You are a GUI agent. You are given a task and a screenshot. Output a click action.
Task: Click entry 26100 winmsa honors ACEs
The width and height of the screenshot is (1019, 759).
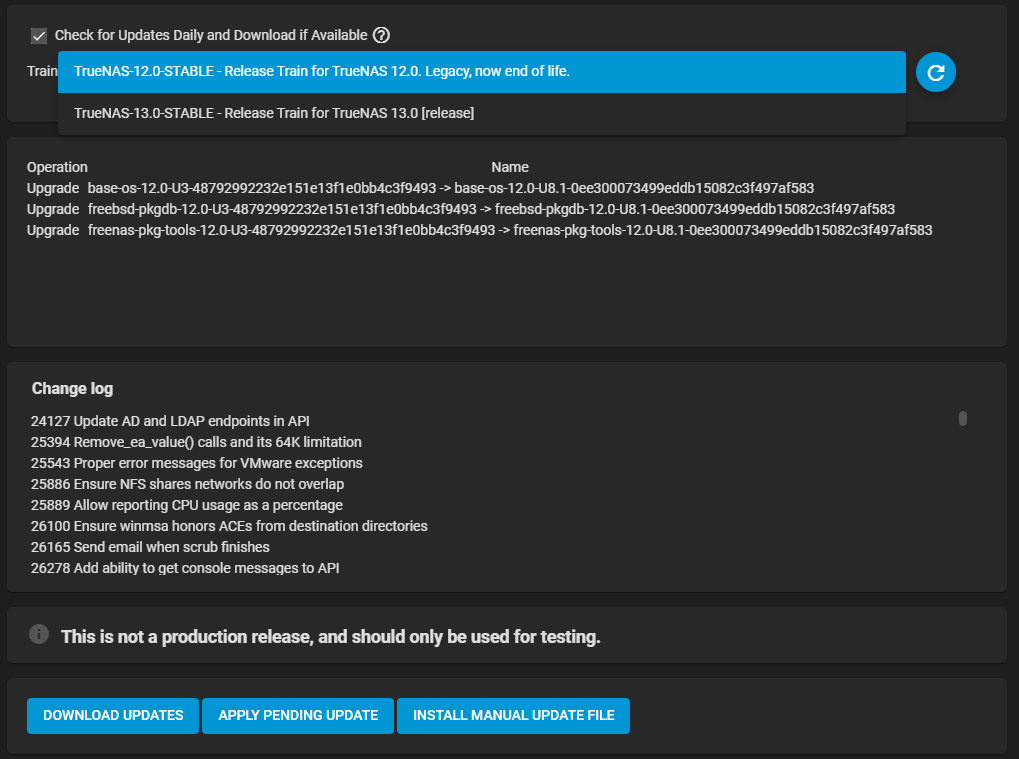coord(229,526)
